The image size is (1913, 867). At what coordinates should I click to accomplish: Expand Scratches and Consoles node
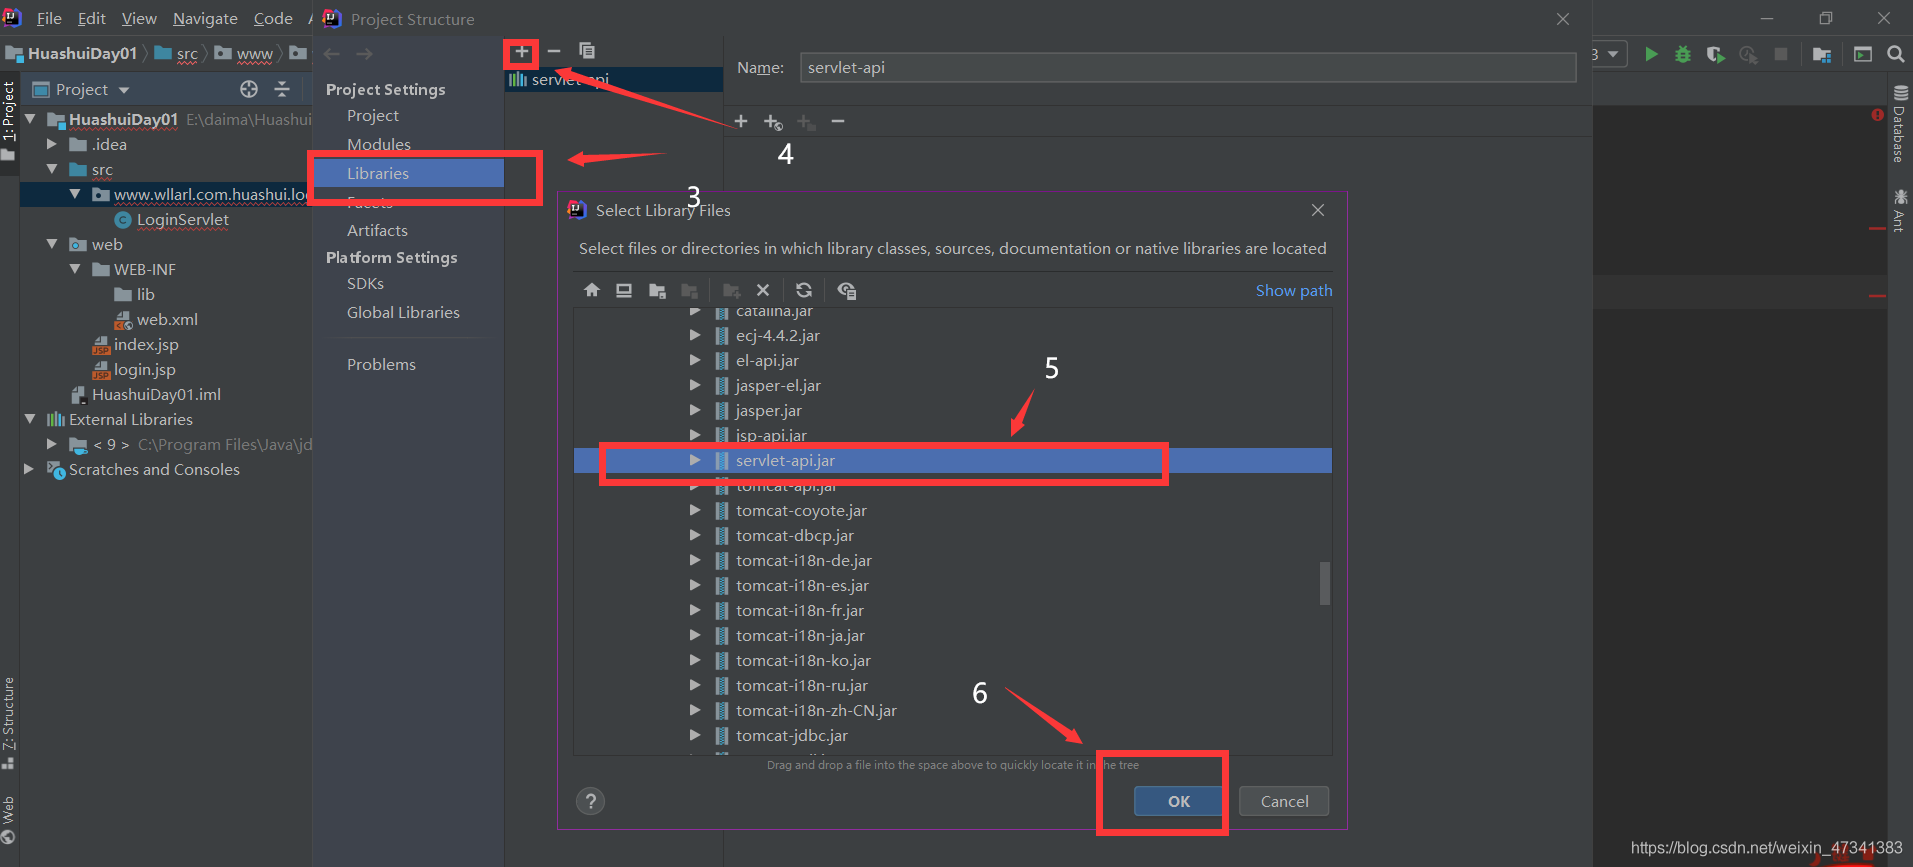(x=29, y=469)
